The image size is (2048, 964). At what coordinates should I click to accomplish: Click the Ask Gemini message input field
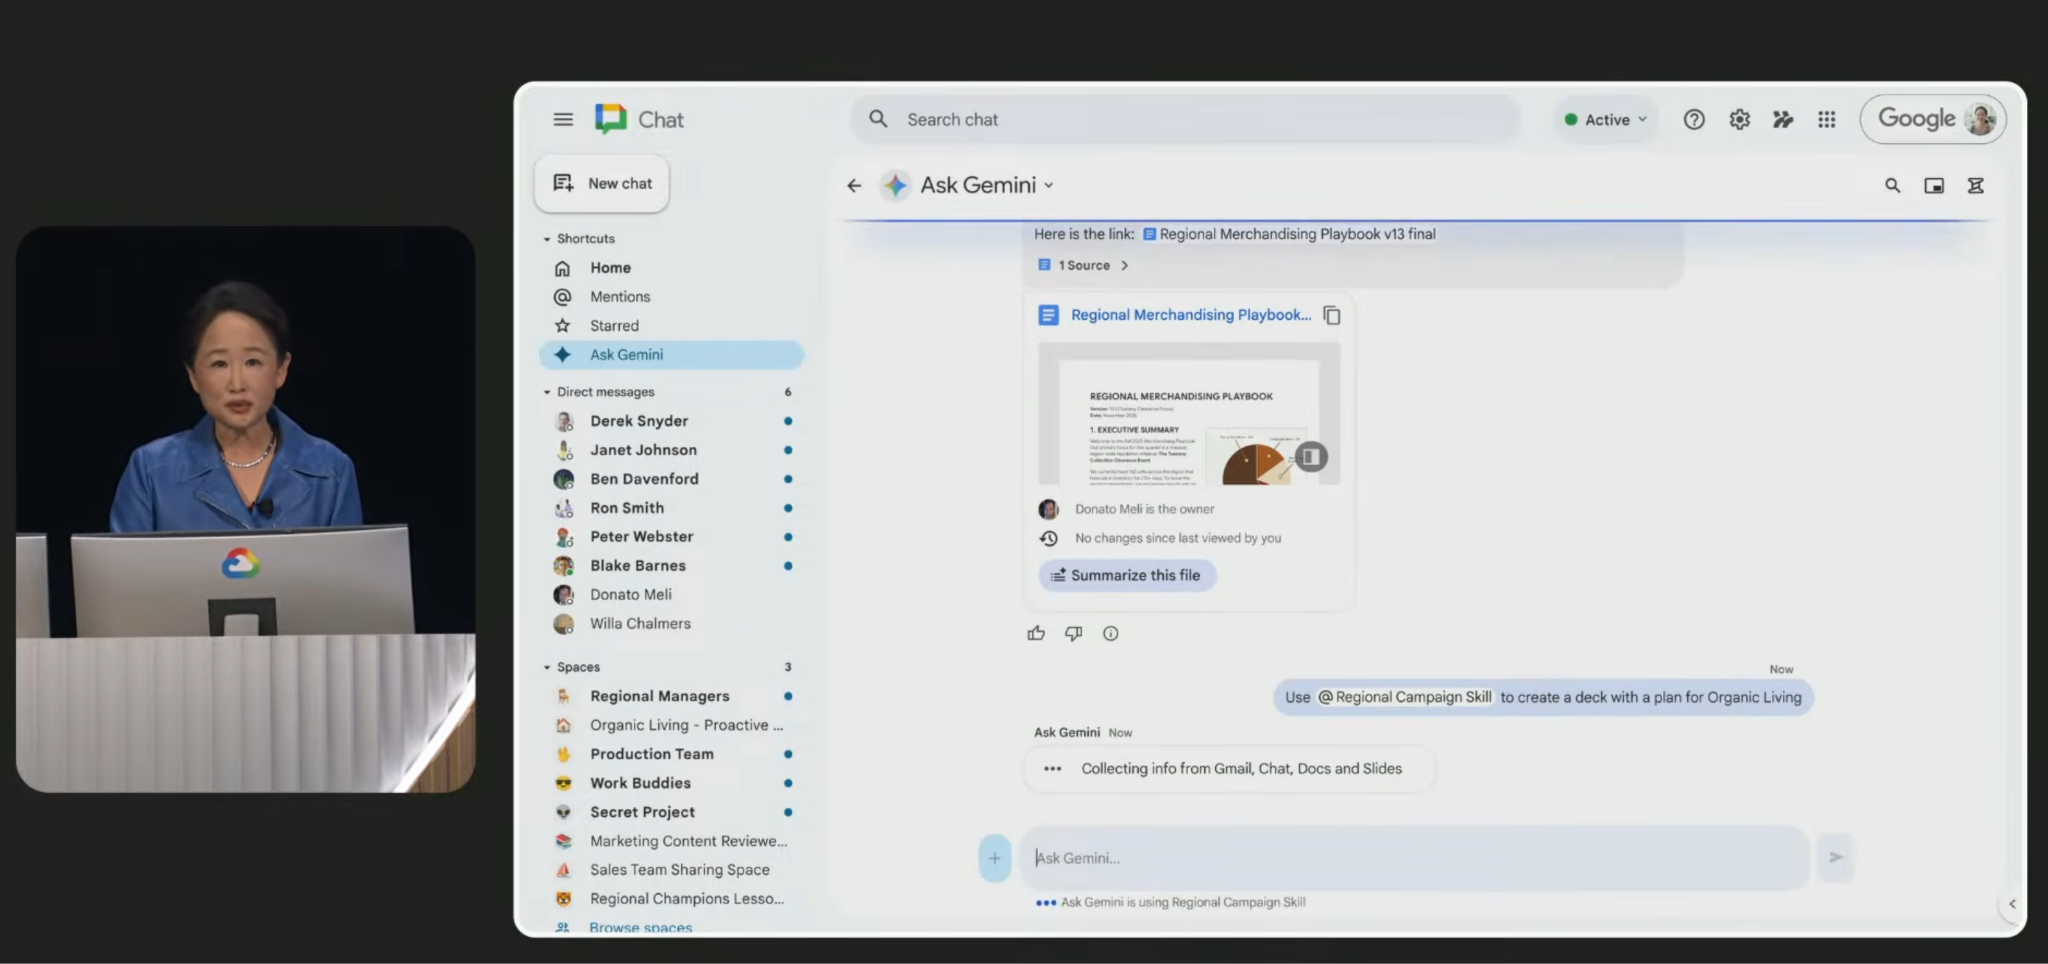coord(1412,858)
